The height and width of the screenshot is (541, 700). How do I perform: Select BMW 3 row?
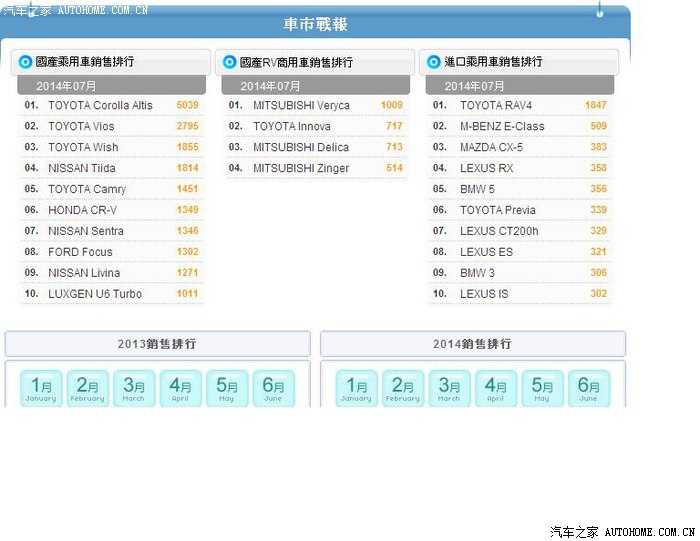520,273
